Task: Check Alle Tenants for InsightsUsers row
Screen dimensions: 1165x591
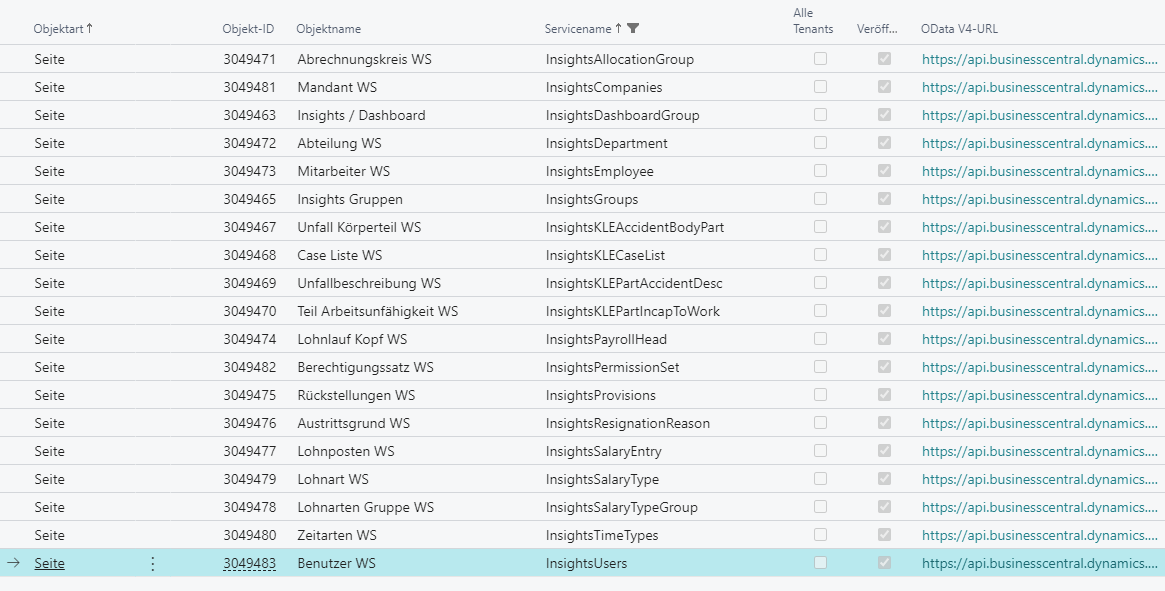Action: coord(820,563)
